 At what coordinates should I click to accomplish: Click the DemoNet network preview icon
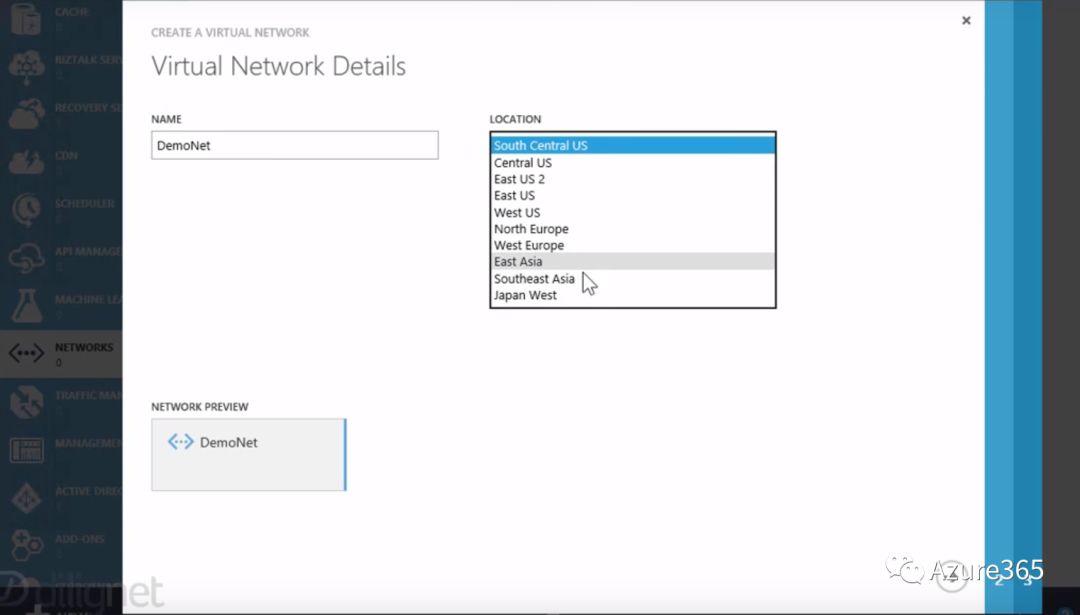pos(180,442)
